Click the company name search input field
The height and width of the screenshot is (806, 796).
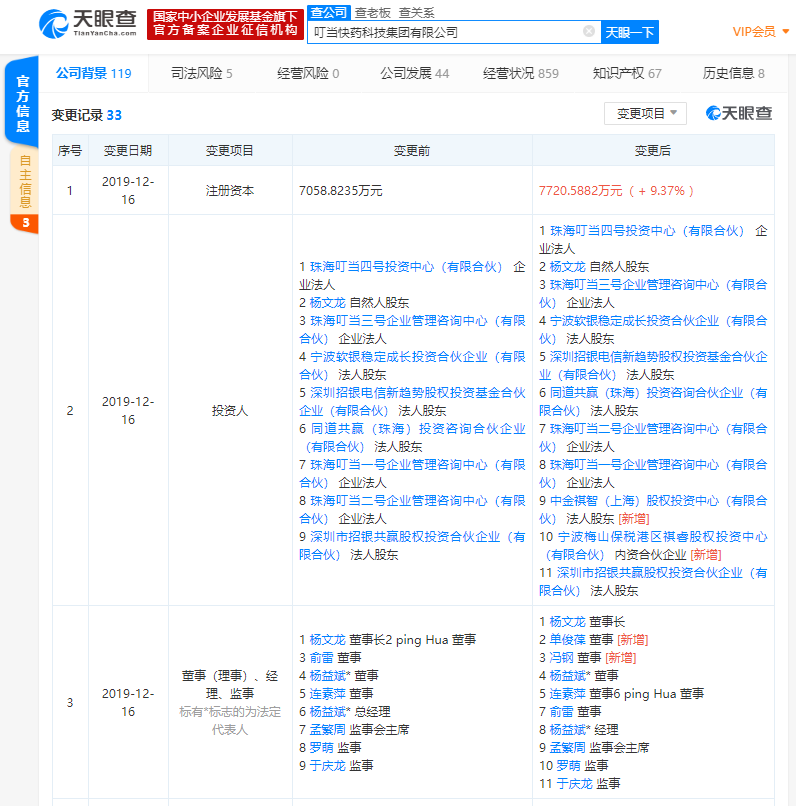tap(445, 32)
